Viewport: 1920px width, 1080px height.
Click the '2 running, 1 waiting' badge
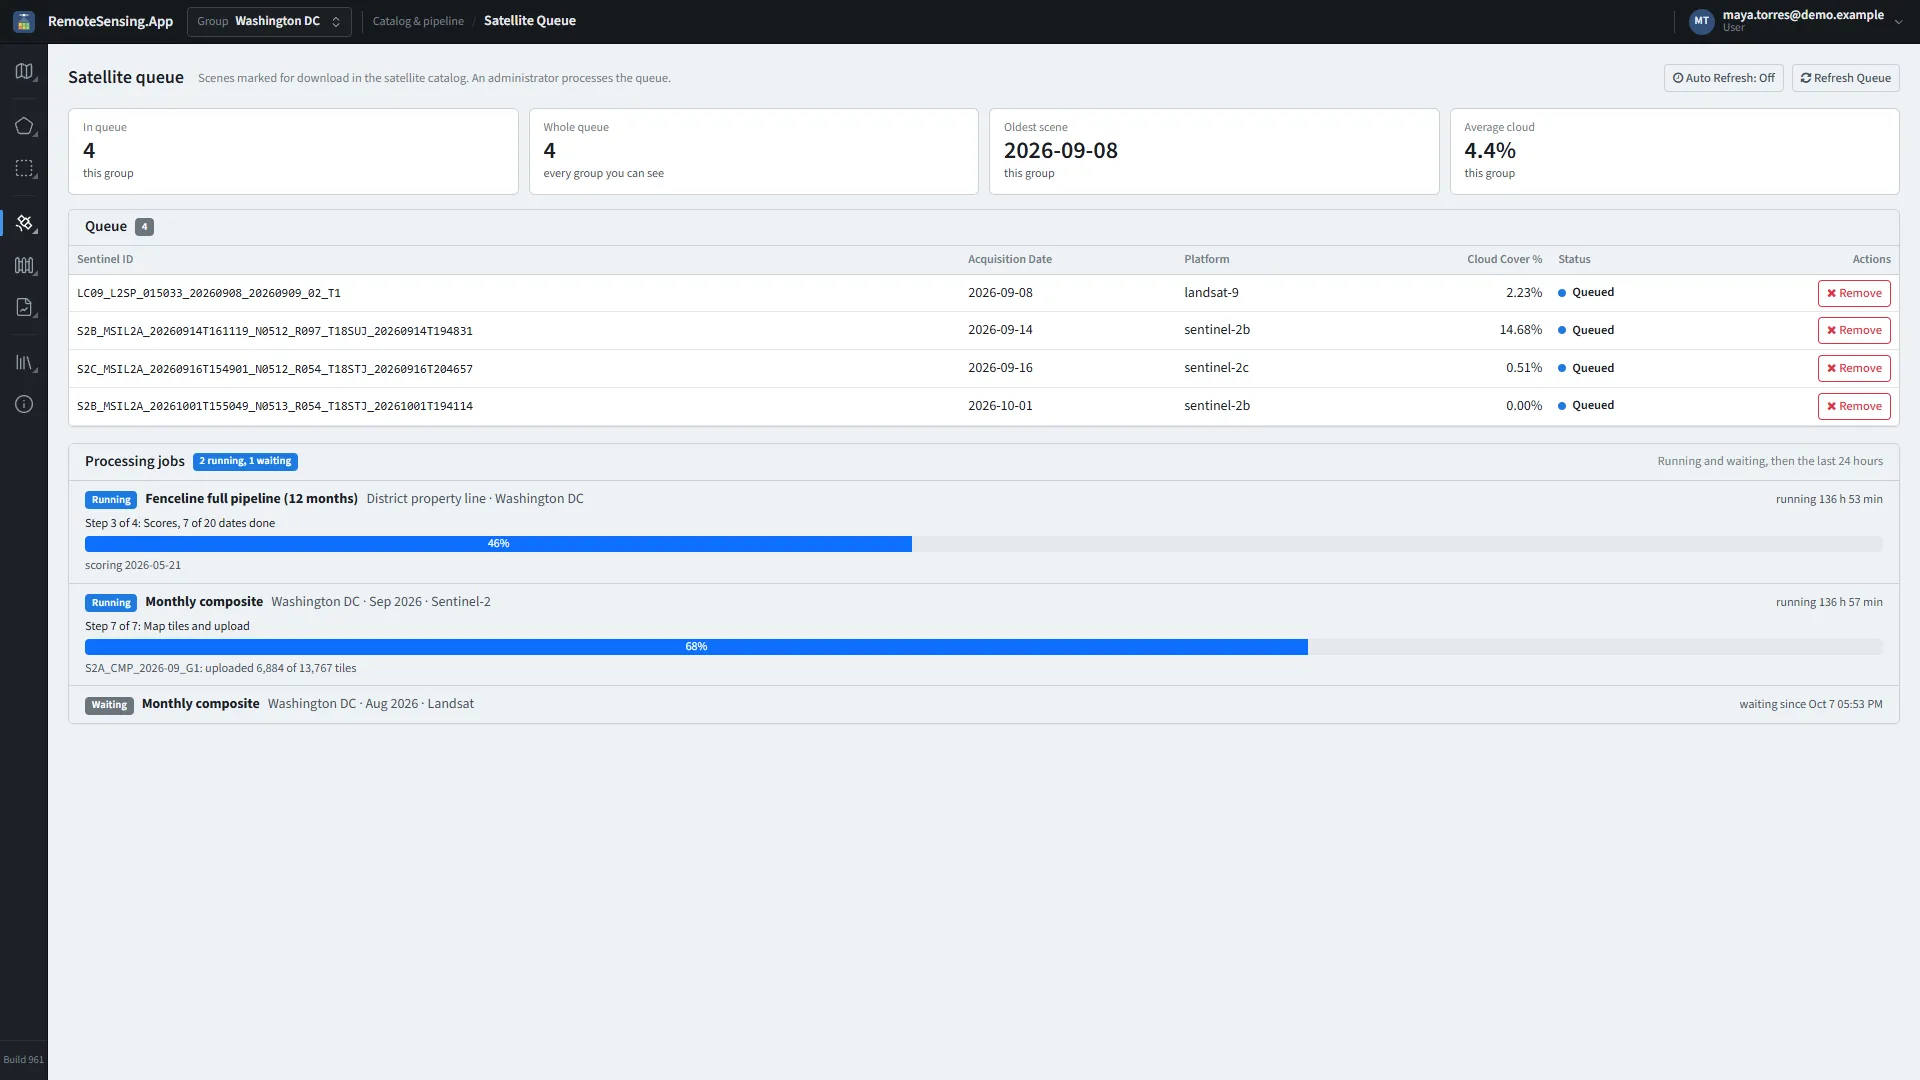pos(245,461)
